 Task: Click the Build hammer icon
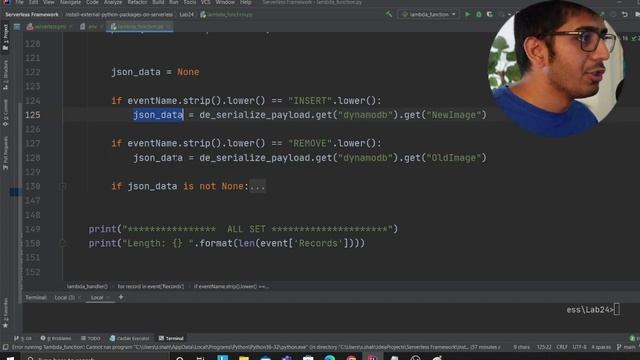(389, 14)
